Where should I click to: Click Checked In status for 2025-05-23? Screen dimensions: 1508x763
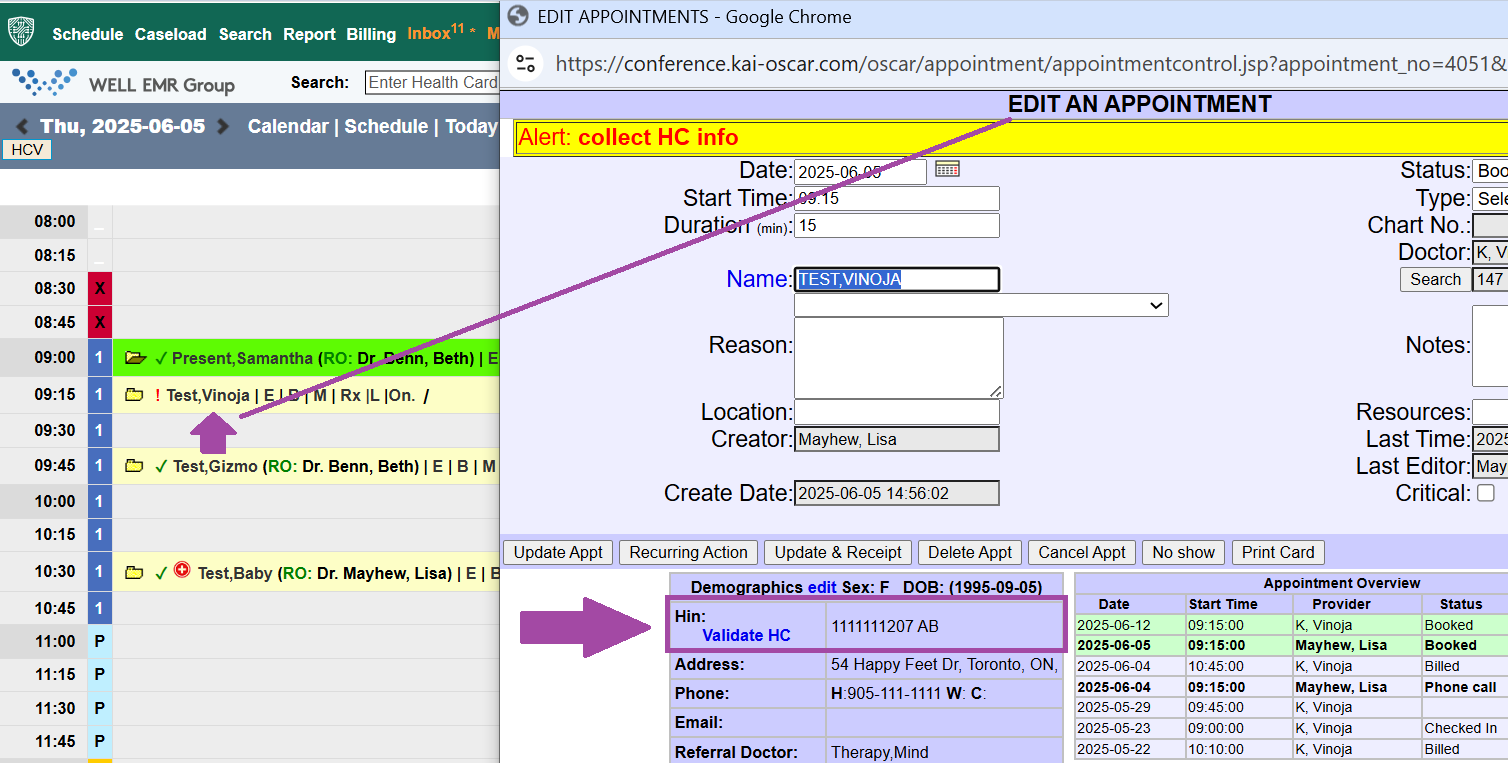pyautogui.click(x=1460, y=728)
